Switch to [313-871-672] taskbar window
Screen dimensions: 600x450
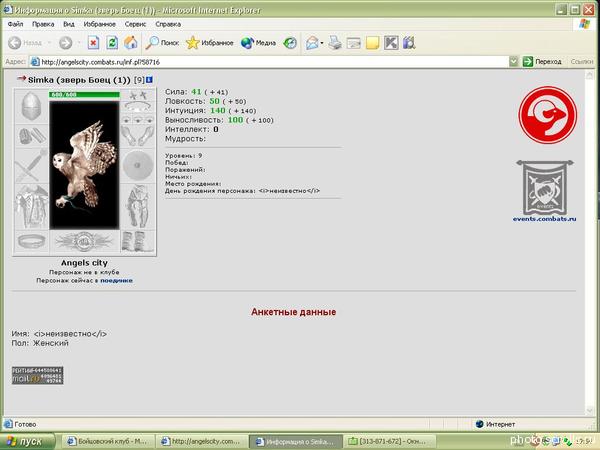(388, 442)
